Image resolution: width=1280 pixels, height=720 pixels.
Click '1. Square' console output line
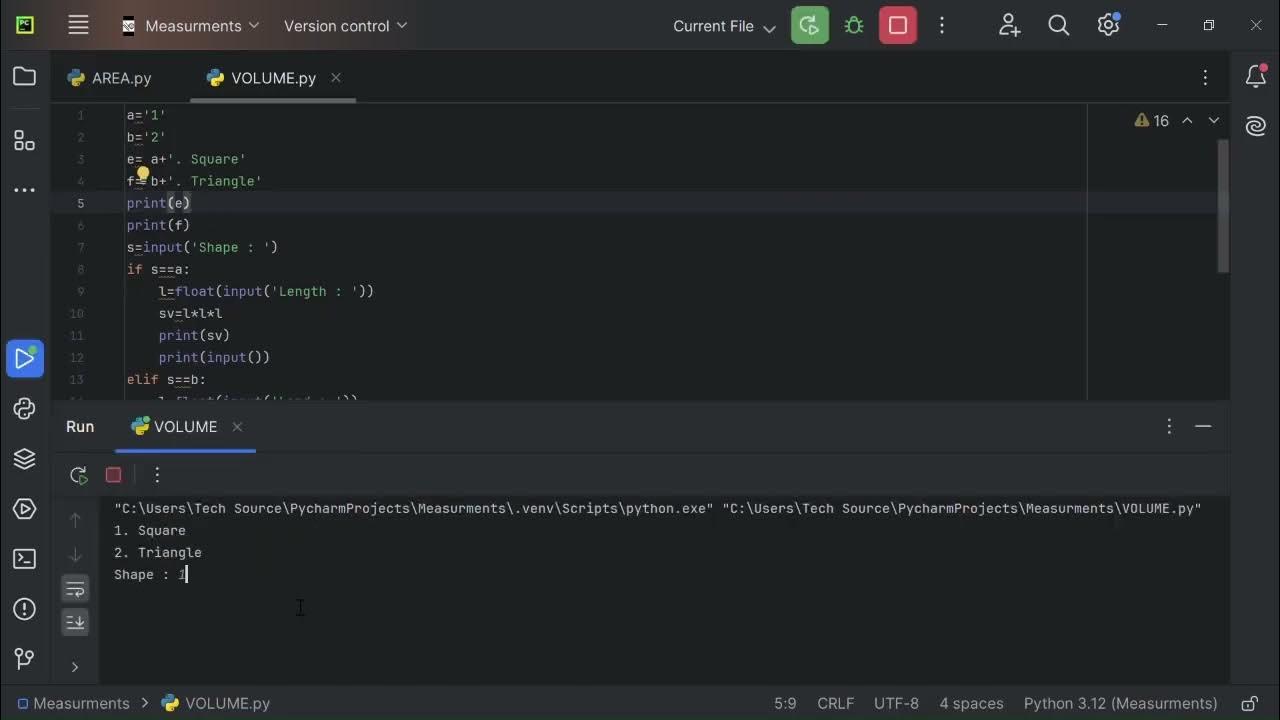(150, 530)
